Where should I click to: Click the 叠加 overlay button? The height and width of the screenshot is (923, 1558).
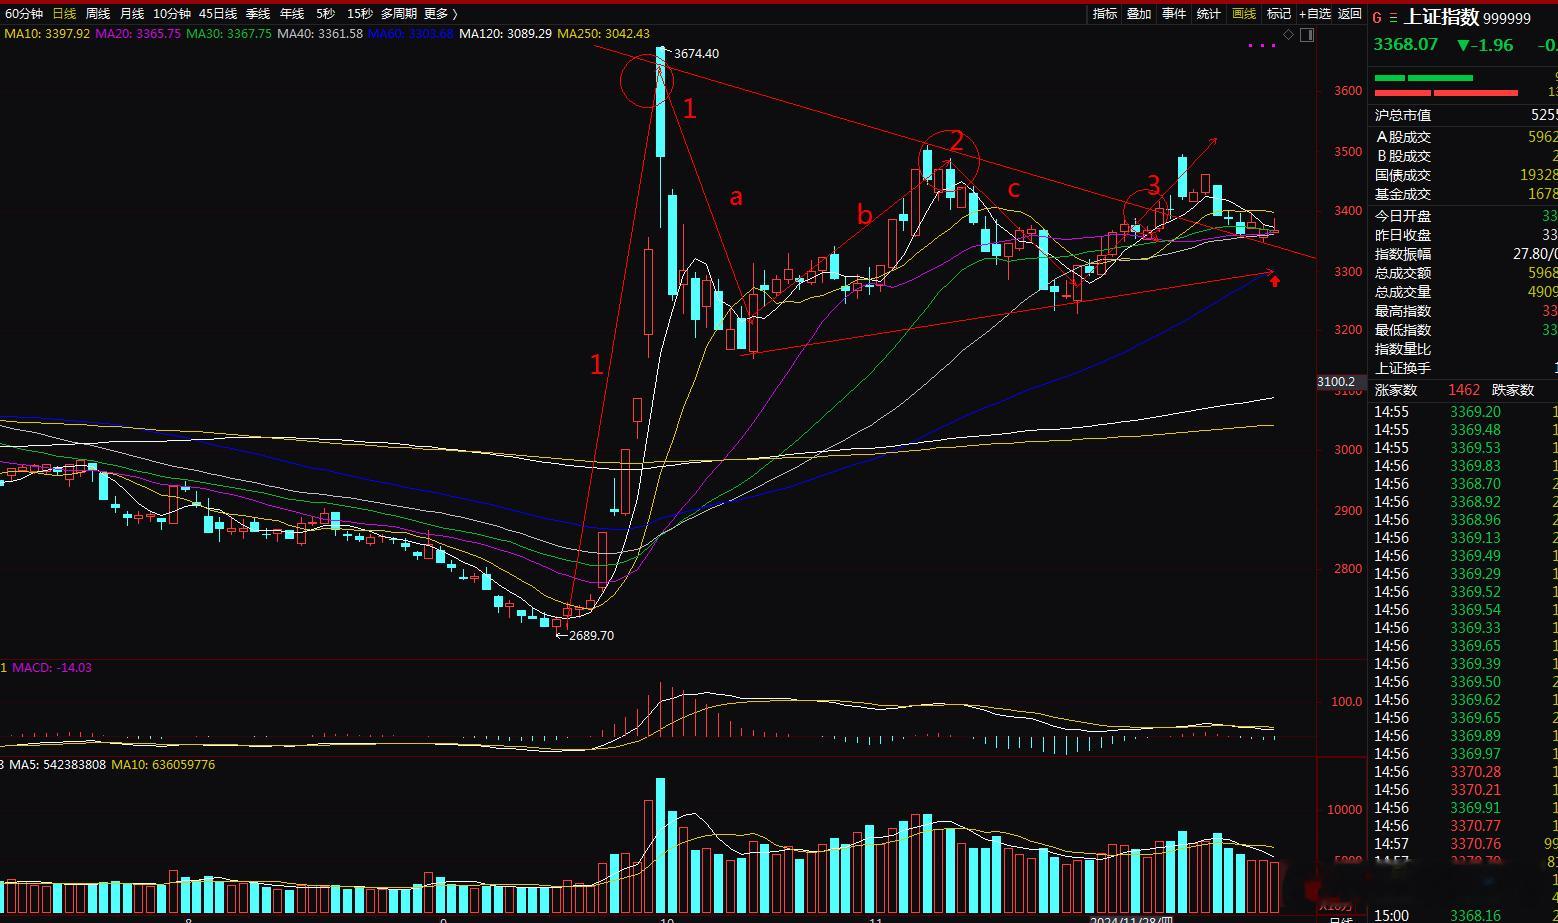[x=1139, y=14]
